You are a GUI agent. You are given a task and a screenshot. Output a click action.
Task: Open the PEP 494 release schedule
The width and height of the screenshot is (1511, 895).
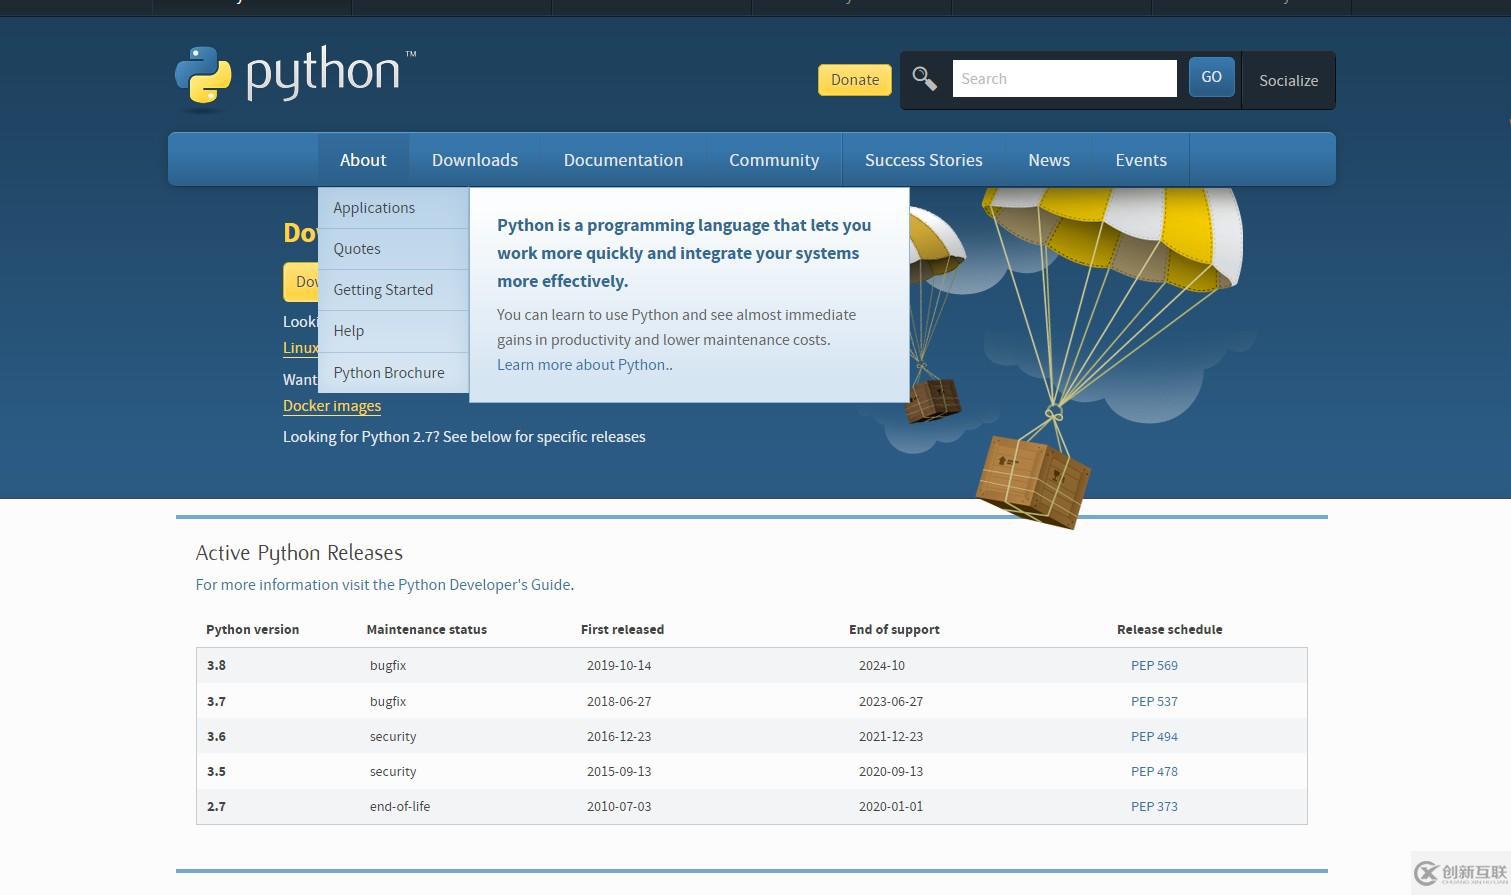pos(1154,736)
